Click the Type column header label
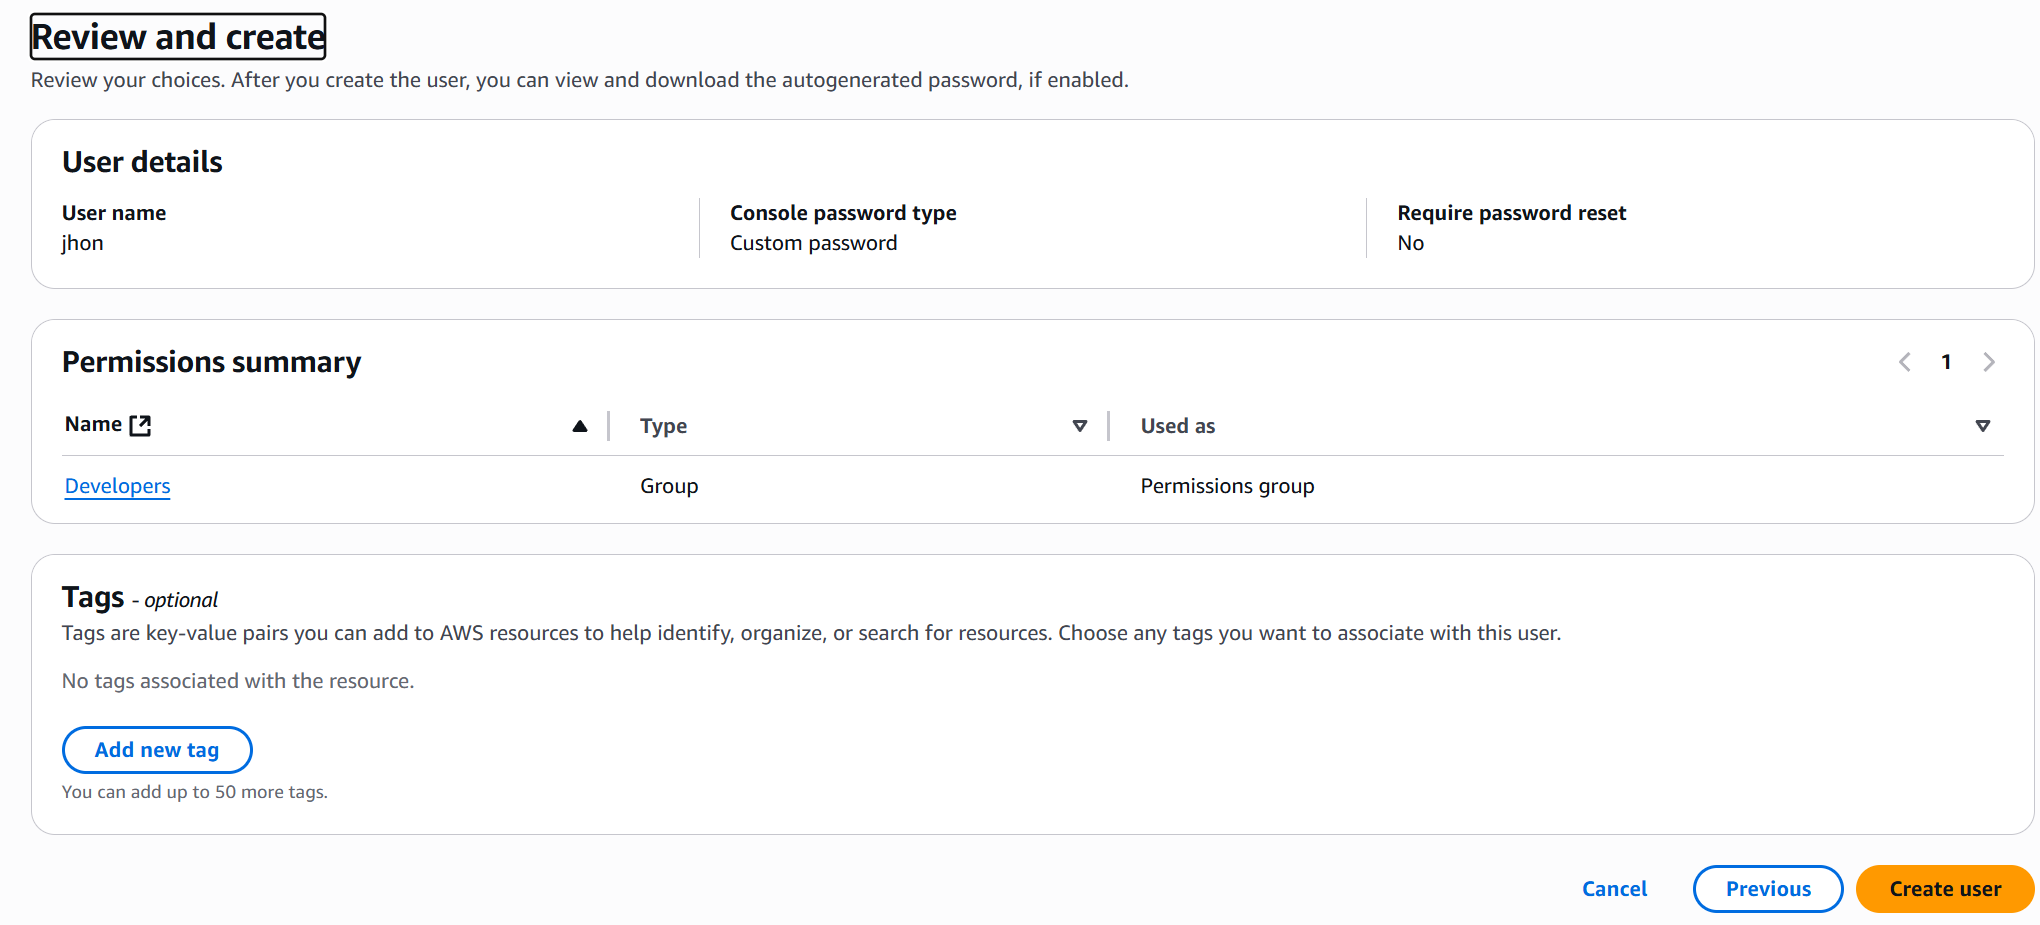The image size is (2040, 925). [x=663, y=426]
